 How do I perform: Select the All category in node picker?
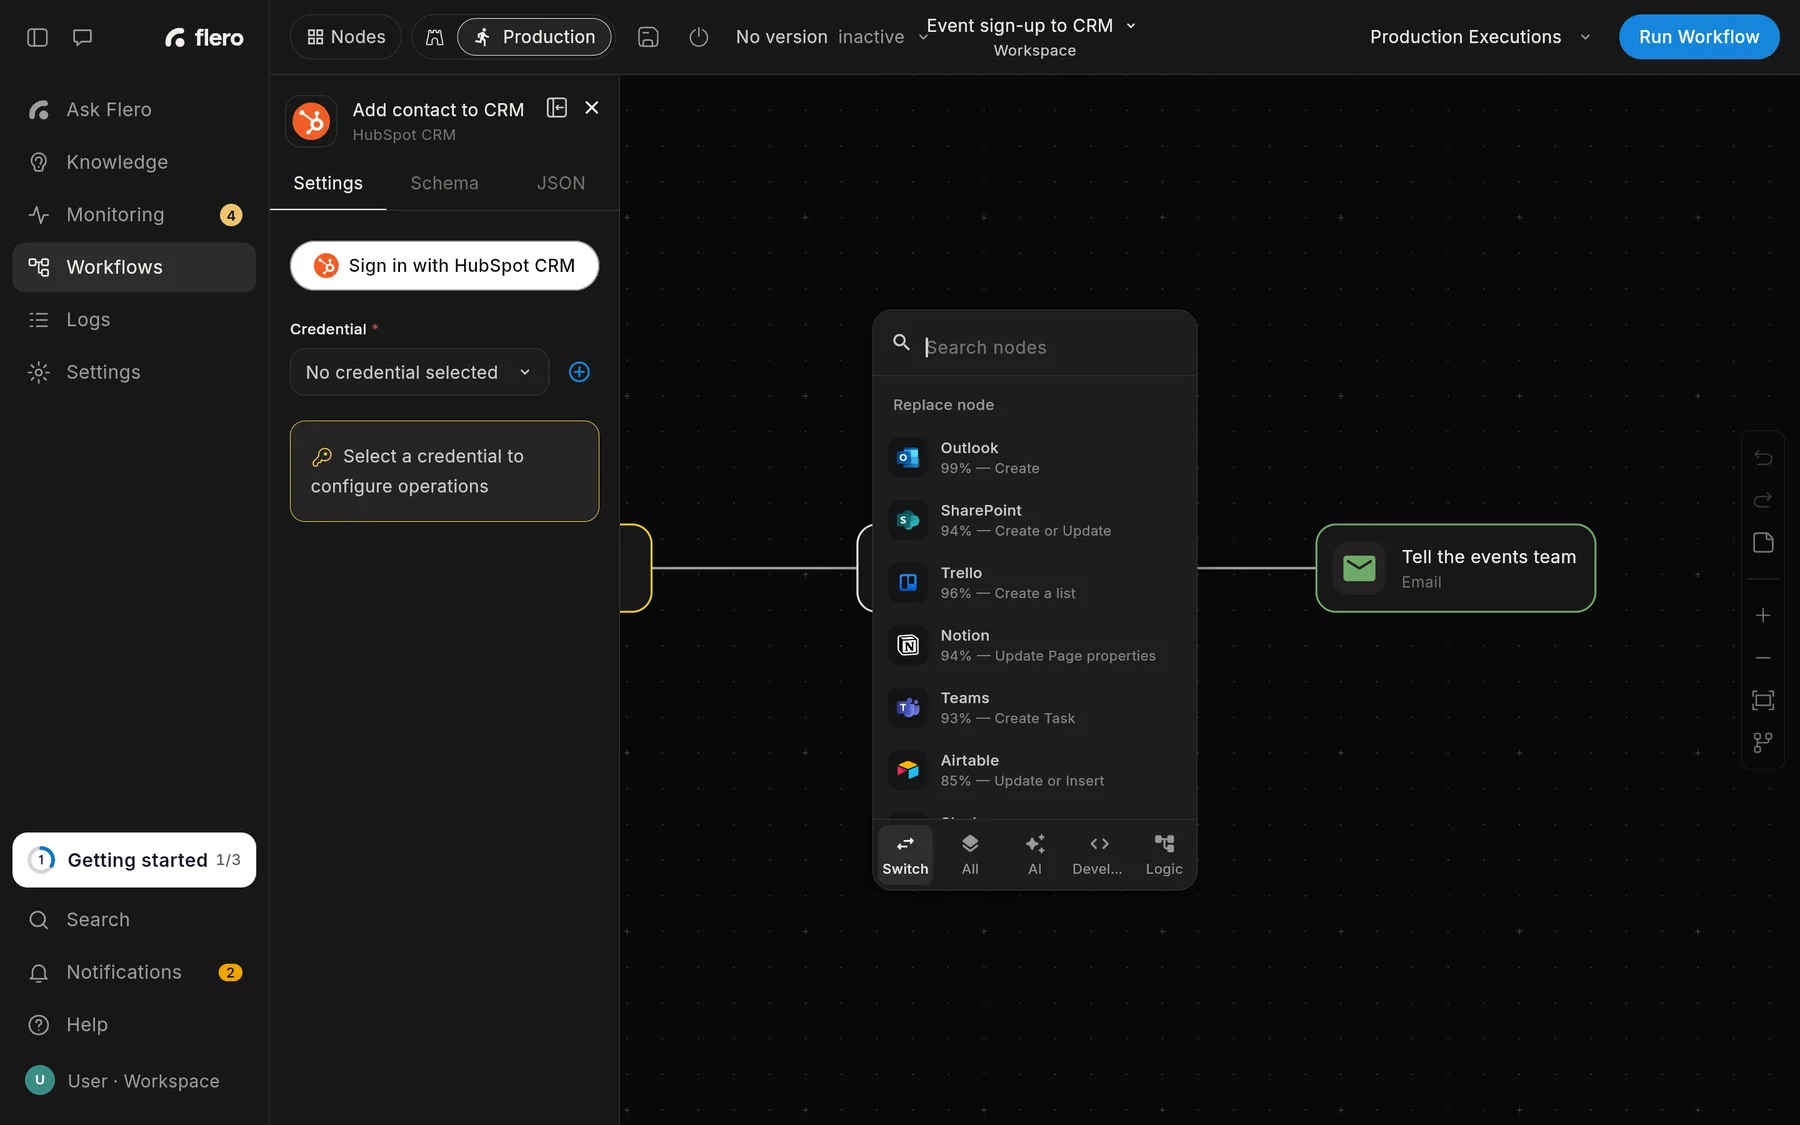point(970,855)
